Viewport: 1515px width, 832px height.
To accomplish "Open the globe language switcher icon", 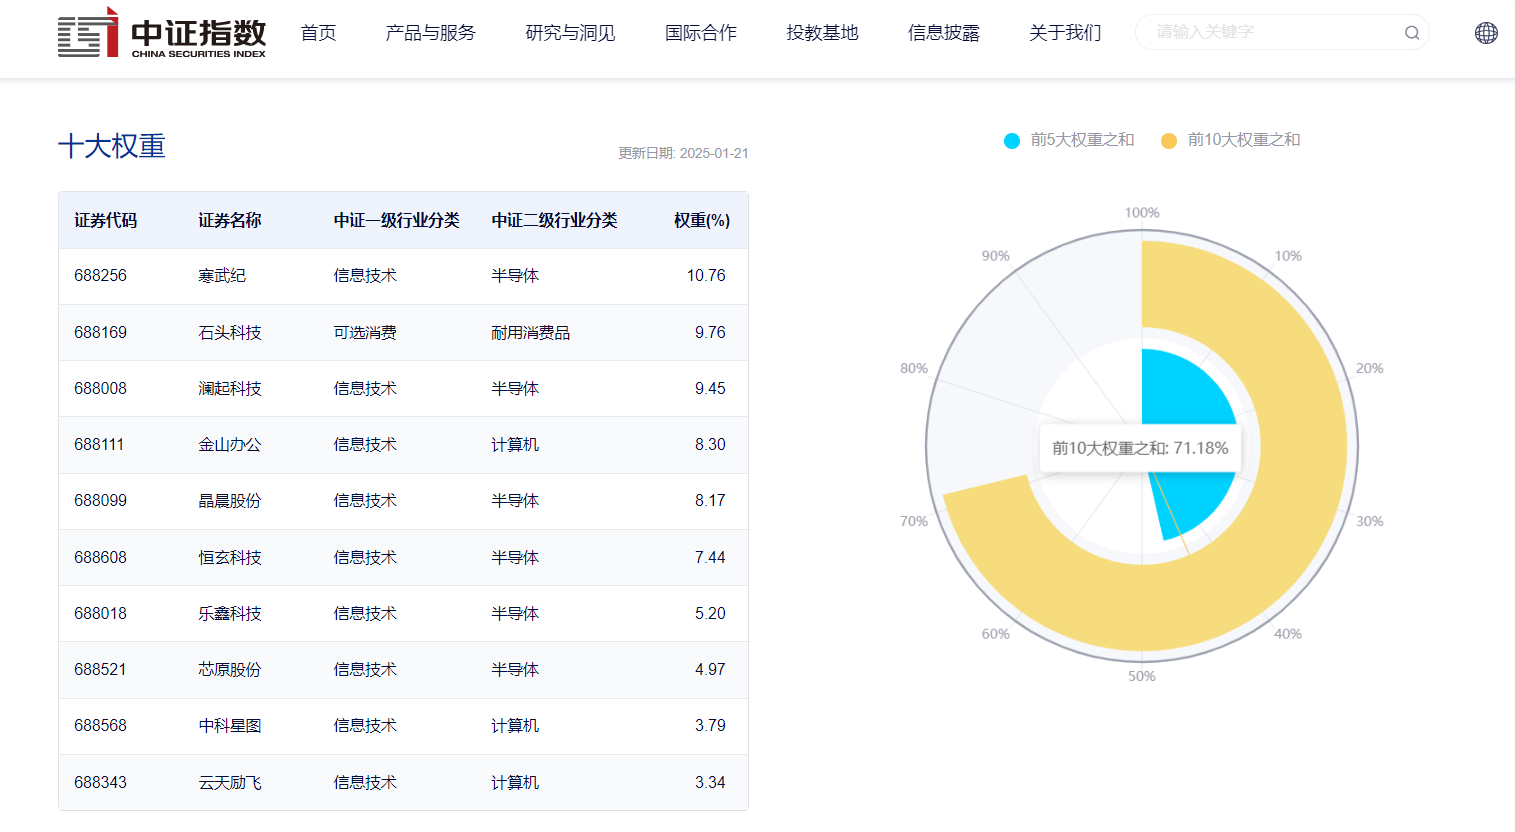I will coord(1485,32).
